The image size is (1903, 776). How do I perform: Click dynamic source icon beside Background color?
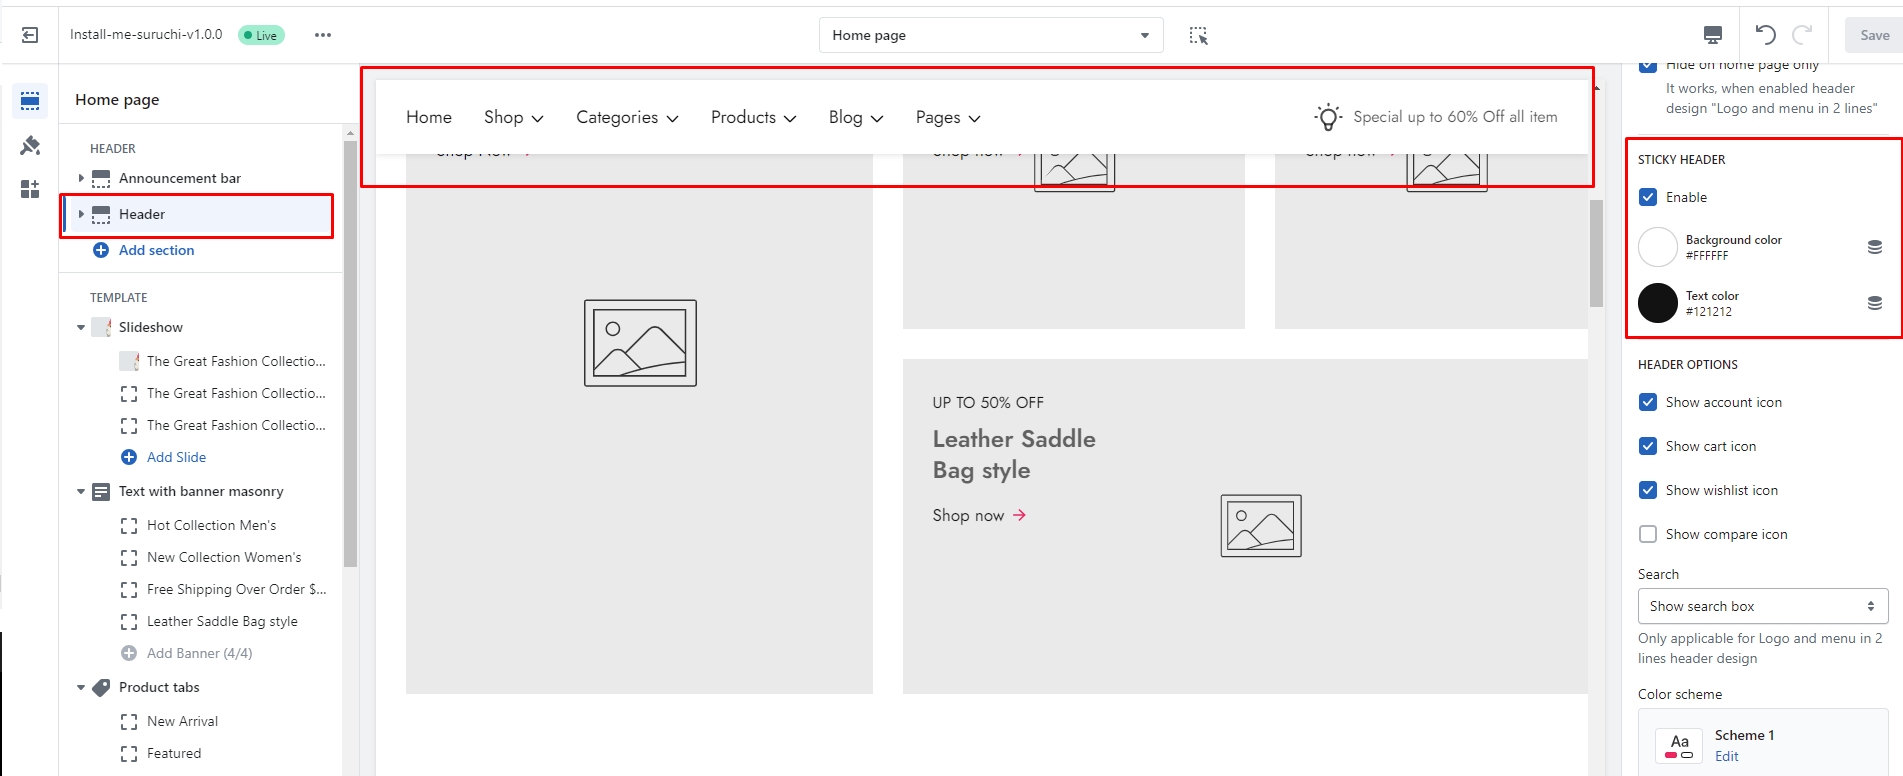(x=1874, y=247)
